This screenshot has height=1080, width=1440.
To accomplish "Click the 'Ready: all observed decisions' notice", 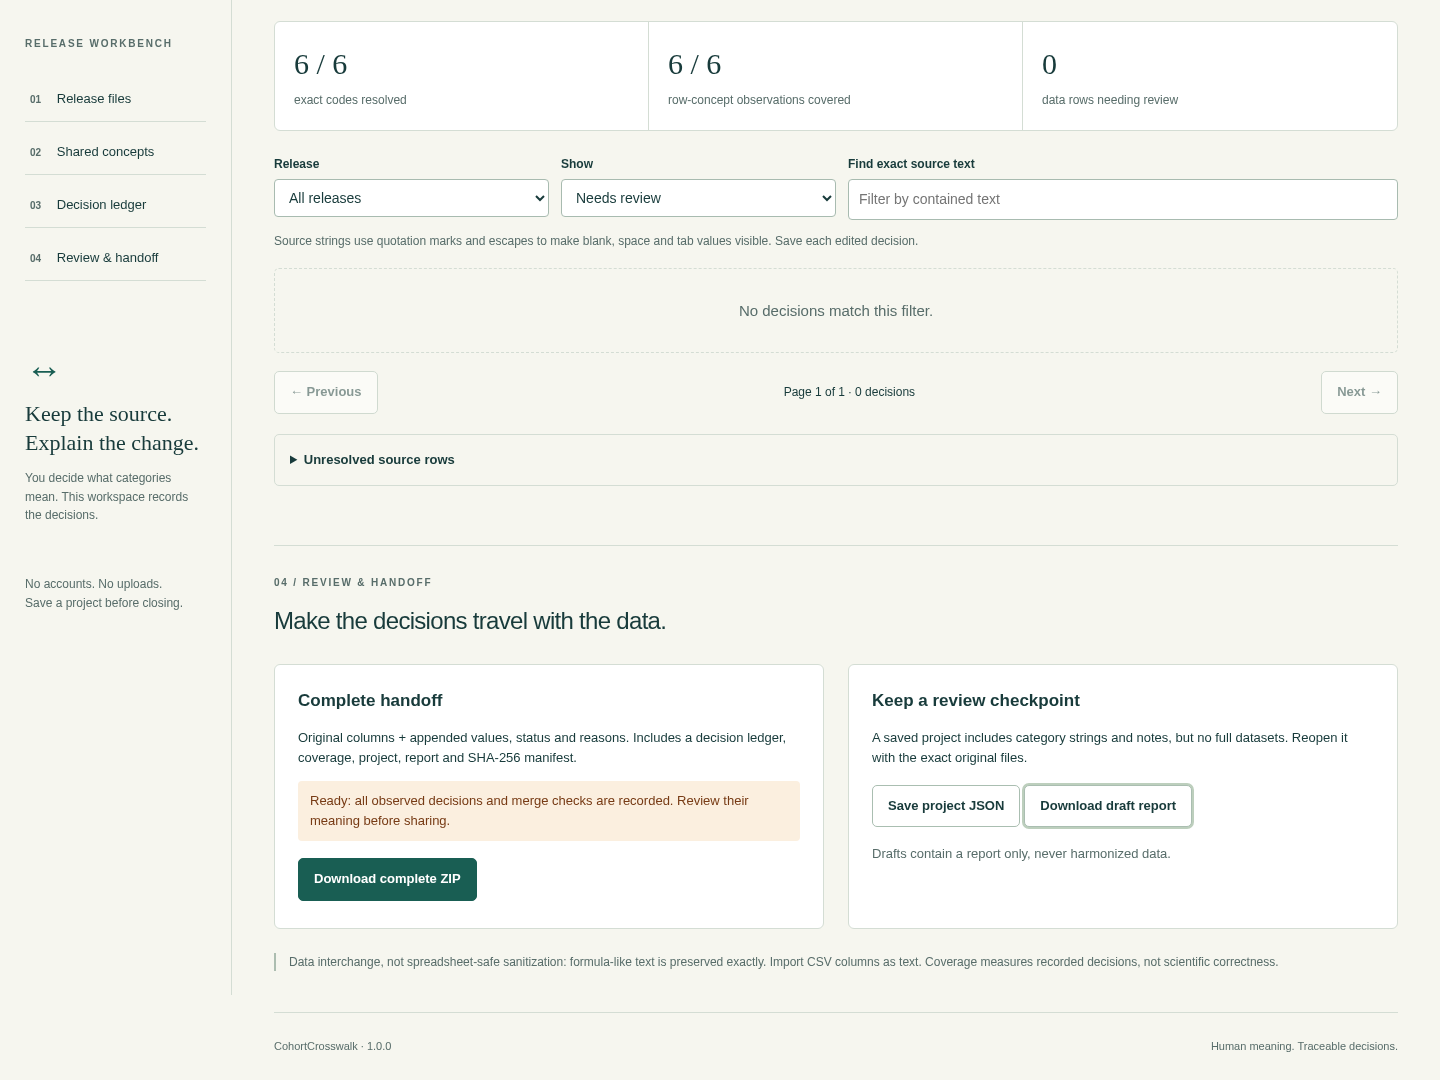I will [549, 811].
